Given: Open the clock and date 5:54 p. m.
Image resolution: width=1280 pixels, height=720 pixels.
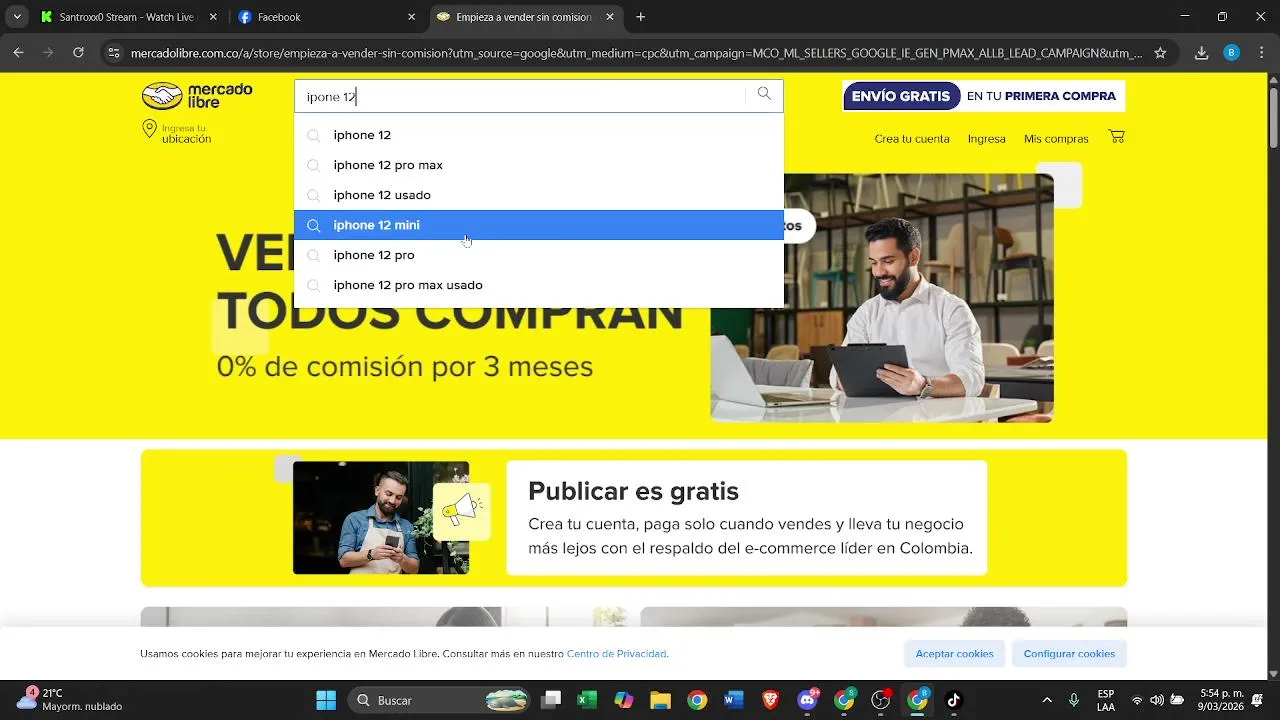Looking at the screenshot, I should 1220,700.
